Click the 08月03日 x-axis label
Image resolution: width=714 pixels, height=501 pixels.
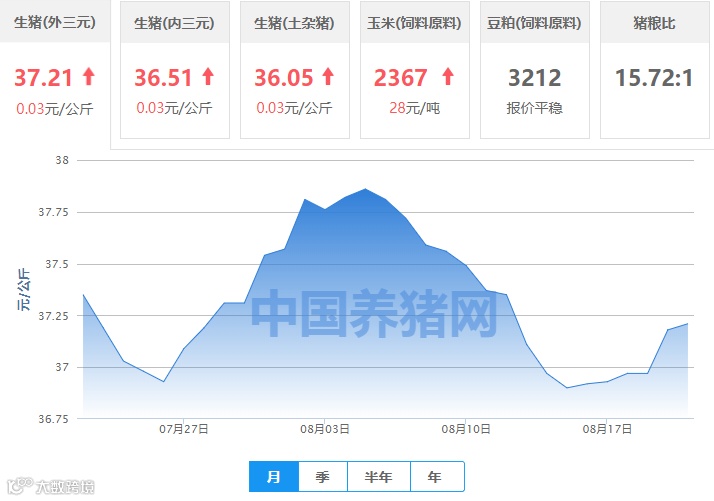(x=325, y=429)
